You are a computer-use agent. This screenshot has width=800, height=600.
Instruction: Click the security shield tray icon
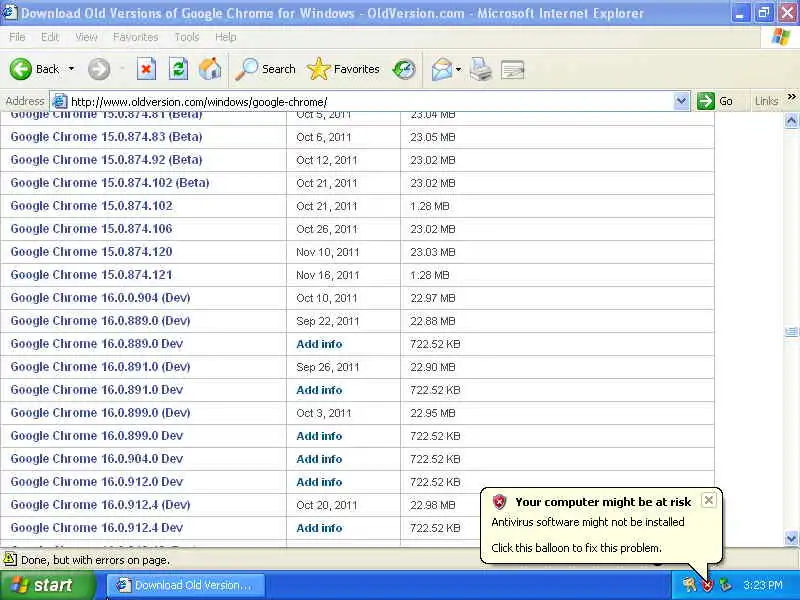[x=707, y=585]
